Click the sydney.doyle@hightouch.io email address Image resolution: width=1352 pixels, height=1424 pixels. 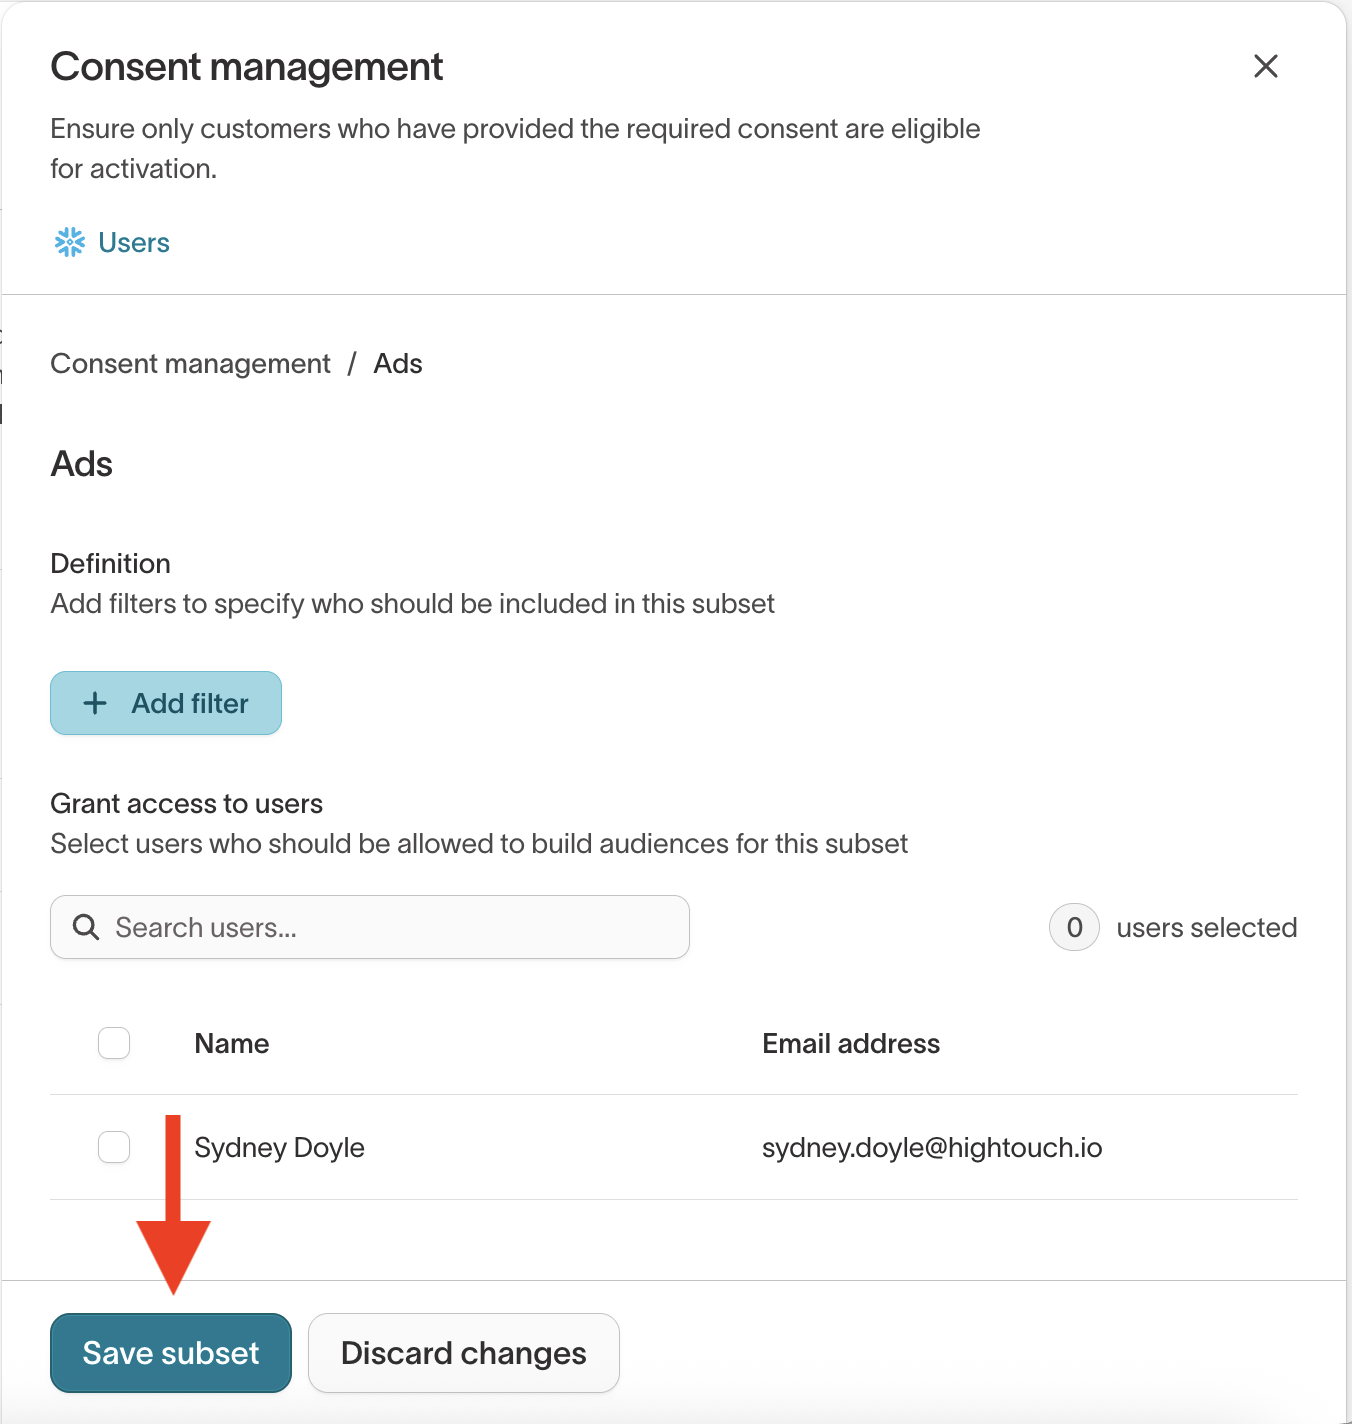click(931, 1147)
